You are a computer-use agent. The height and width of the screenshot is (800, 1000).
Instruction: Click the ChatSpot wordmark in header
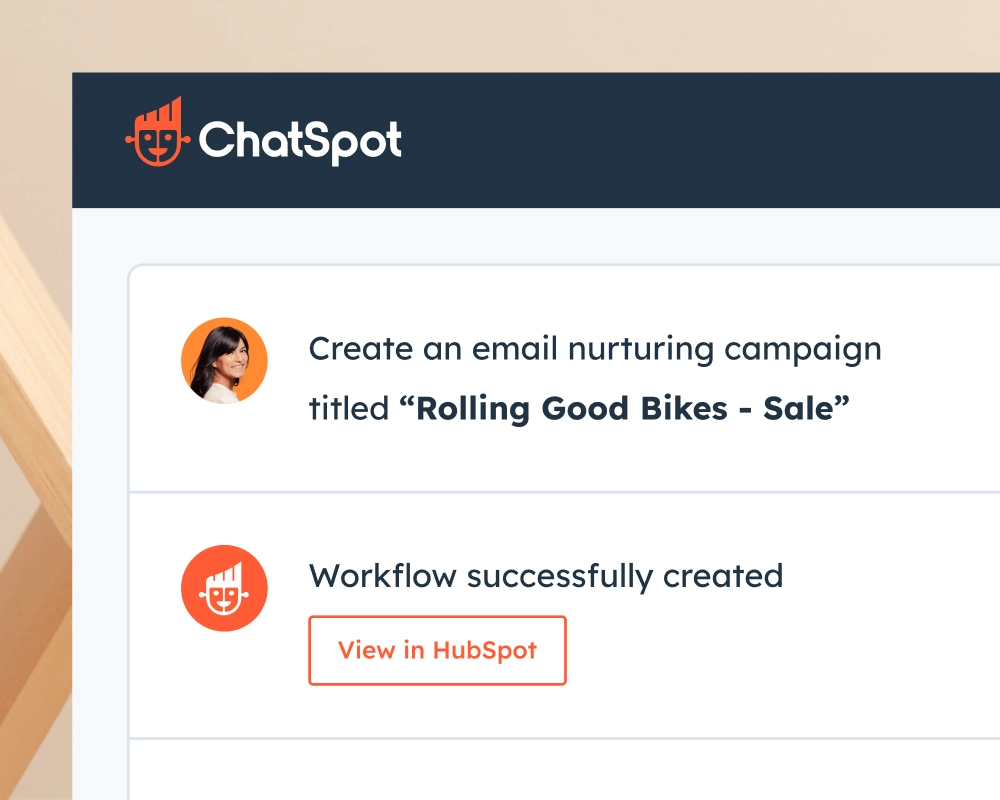[300, 140]
